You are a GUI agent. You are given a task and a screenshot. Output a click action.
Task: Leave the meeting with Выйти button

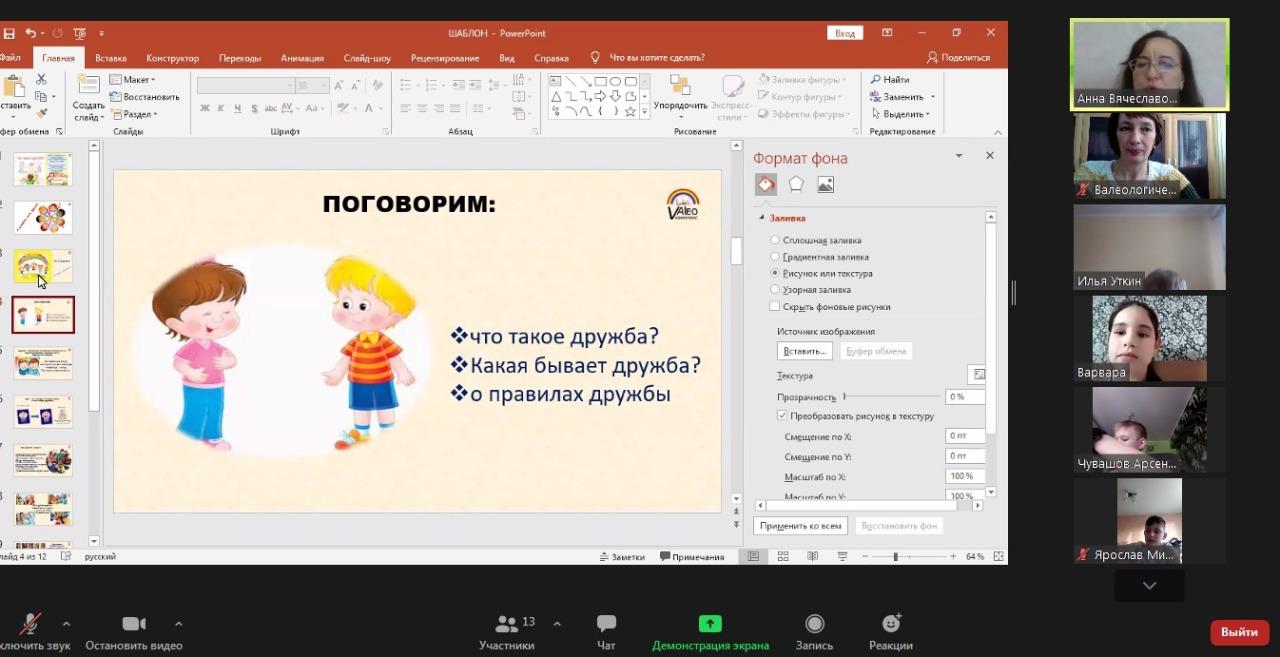1239,632
